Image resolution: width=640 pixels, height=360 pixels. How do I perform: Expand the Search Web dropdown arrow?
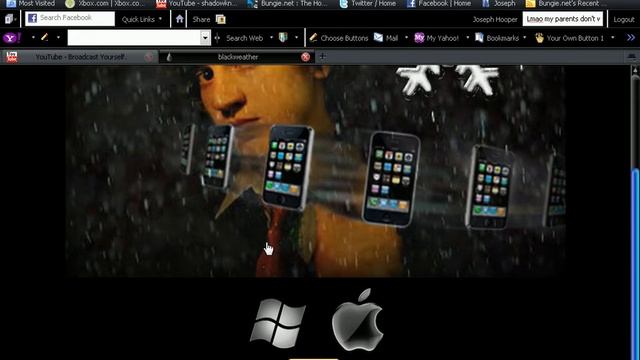pos(271,38)
